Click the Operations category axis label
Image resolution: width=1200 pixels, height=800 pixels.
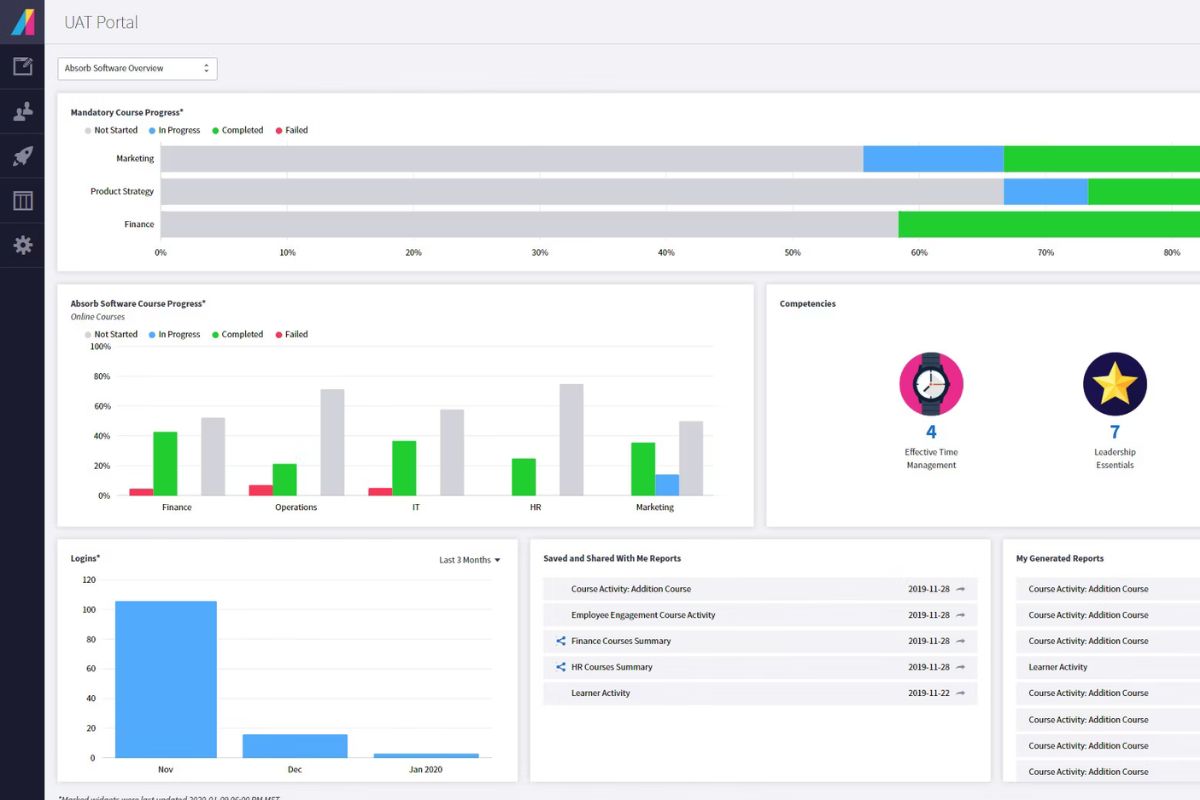296,507
